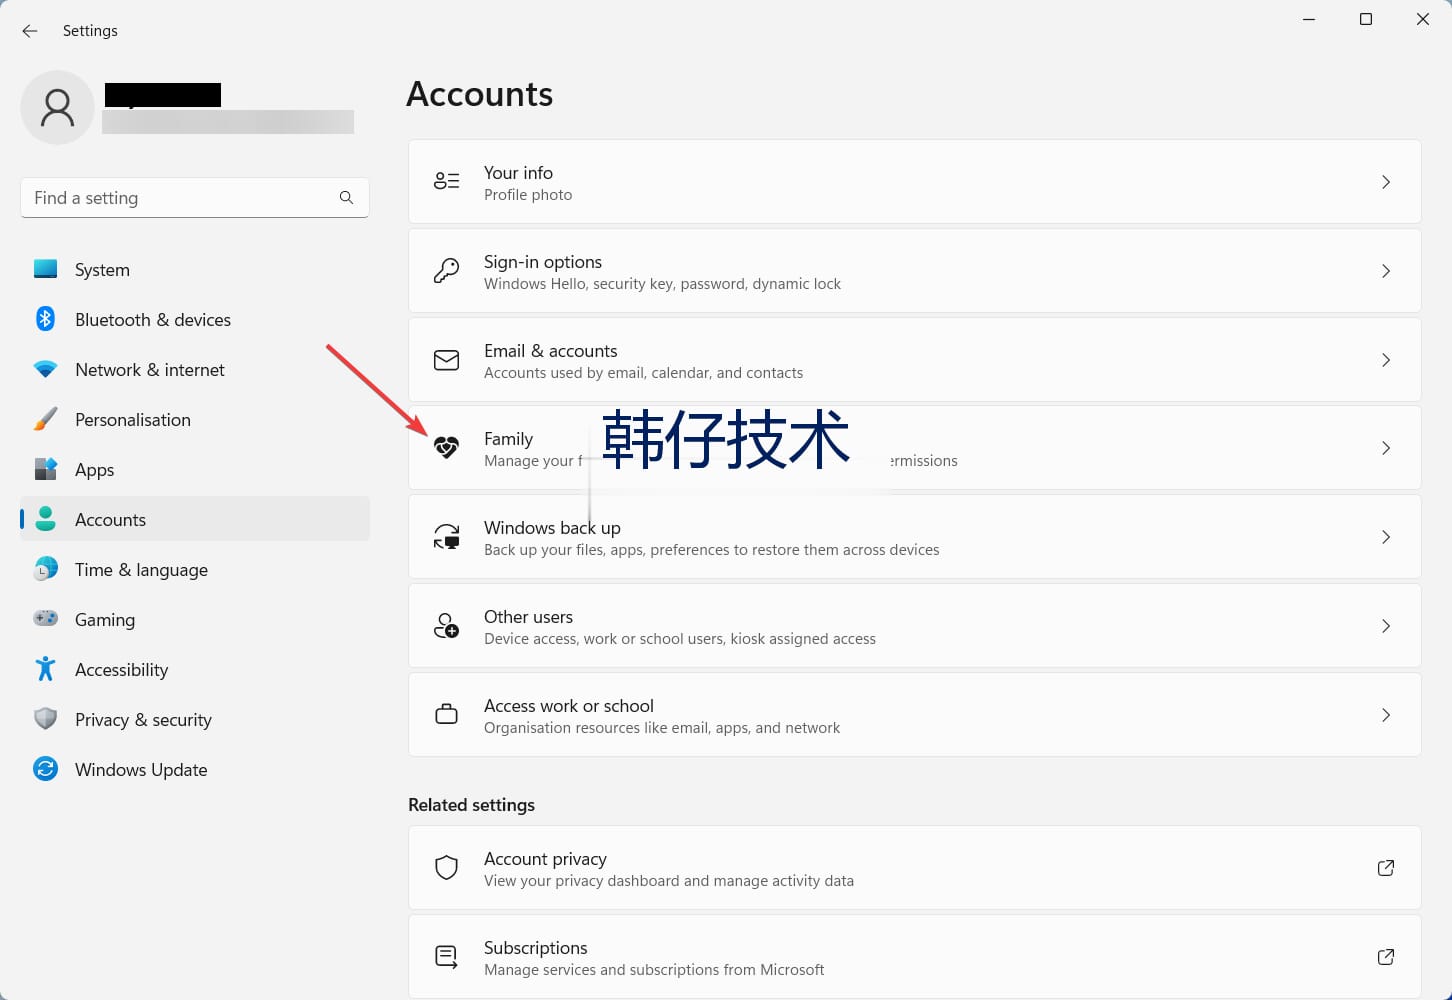Expand the Family row chevron
Screen dimensions: 1452x1000
[x=1386, y=448]
